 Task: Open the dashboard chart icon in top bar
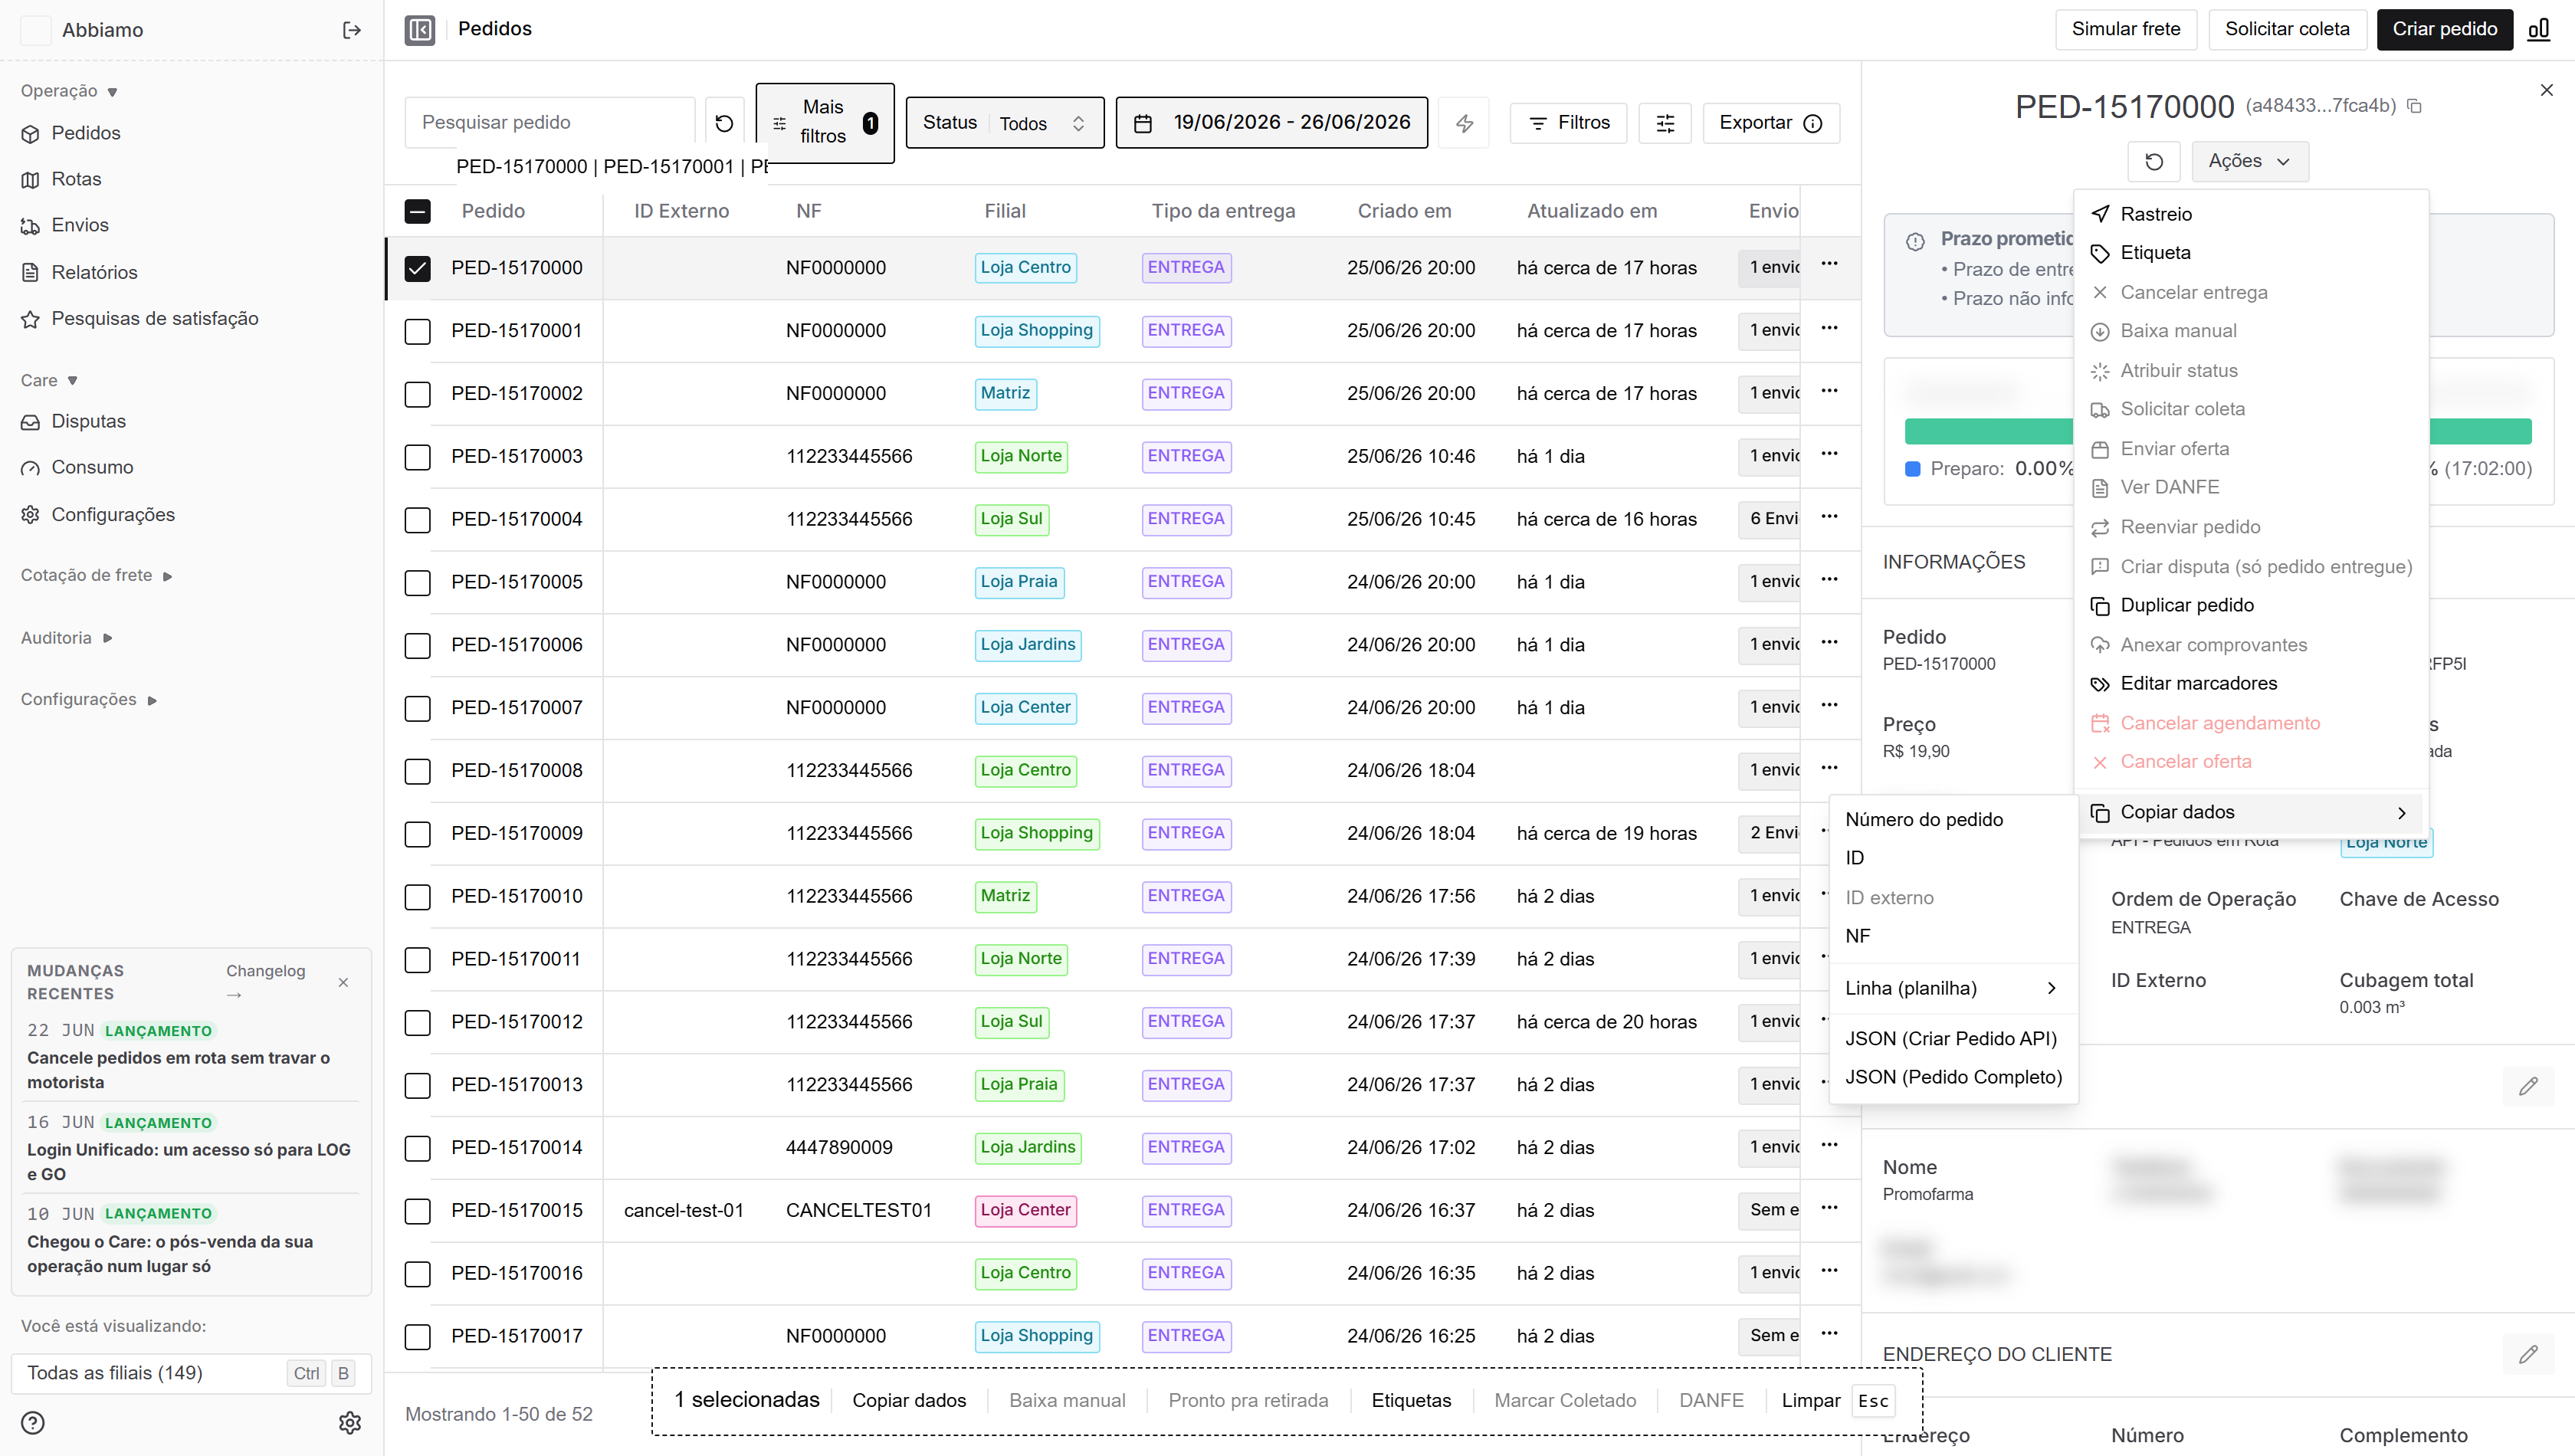click(2538, 29)
